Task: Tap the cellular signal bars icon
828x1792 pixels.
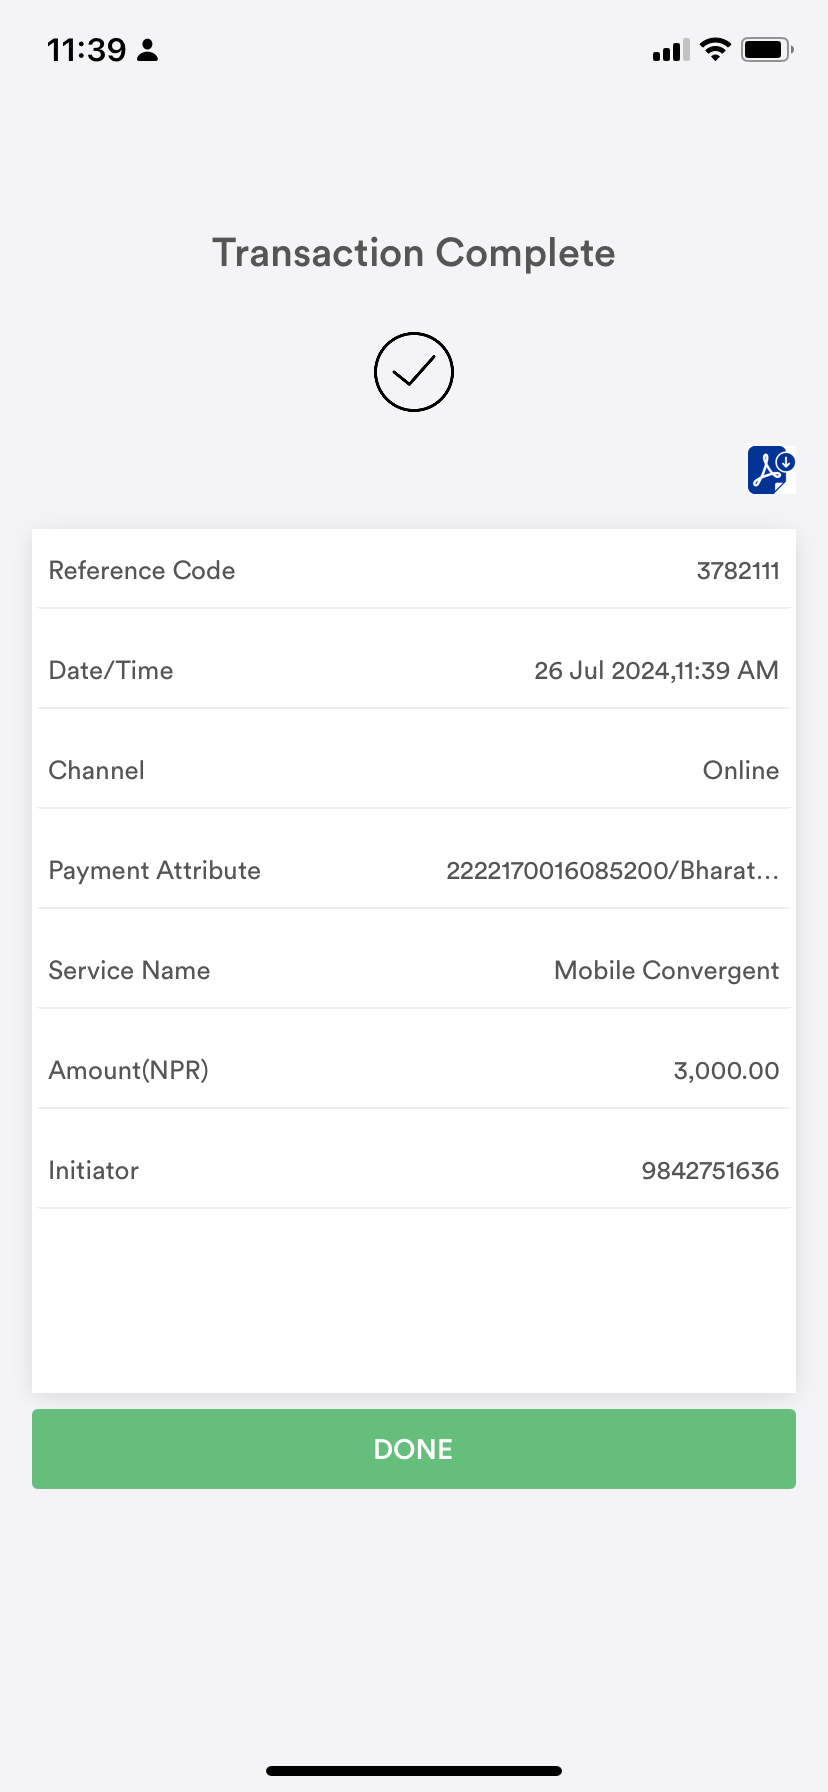Action: pos(670,50)
